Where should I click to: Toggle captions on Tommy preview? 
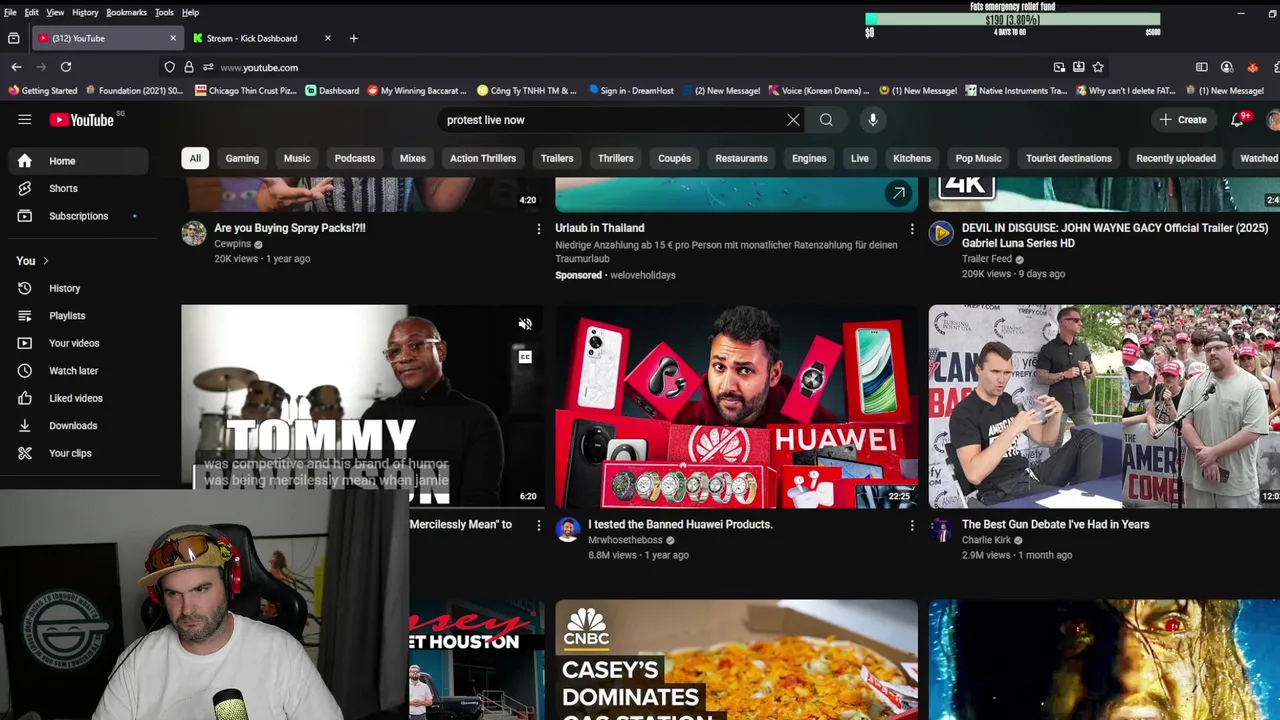tap(525, 357)
